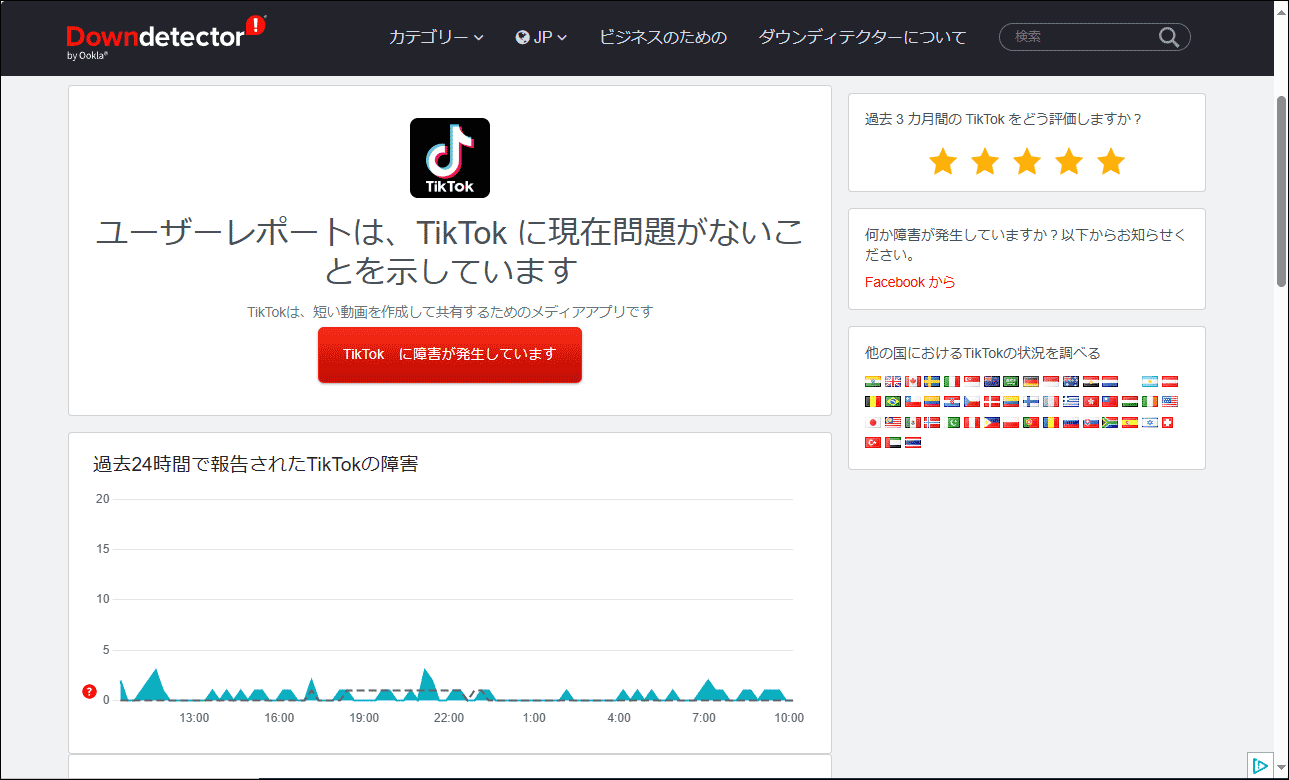Rate TikTok one star
The image size is (1289, 780).
943,161
